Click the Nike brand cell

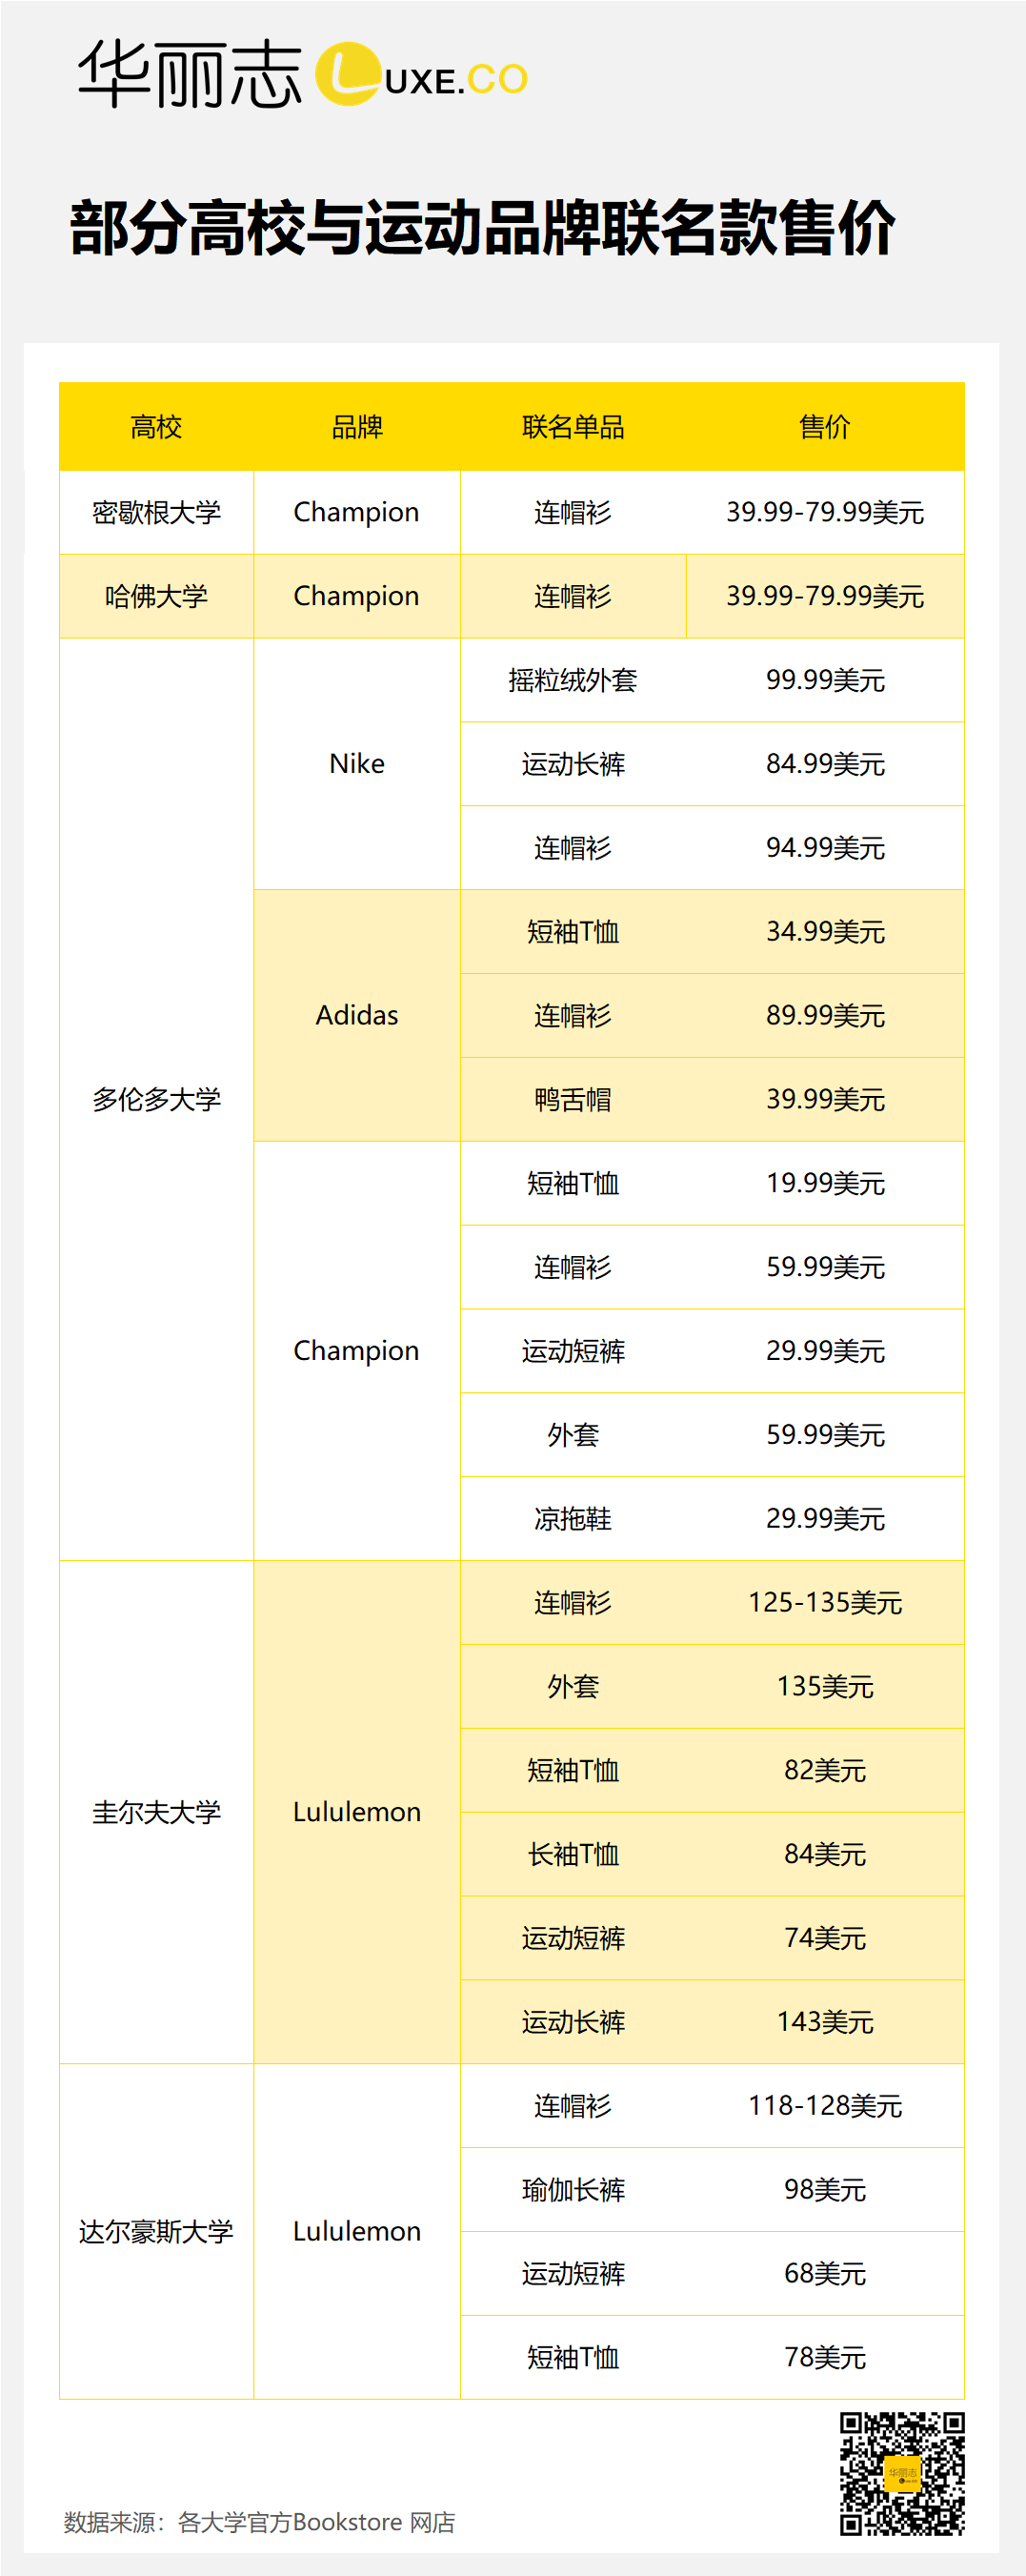[x=357, y=764]
